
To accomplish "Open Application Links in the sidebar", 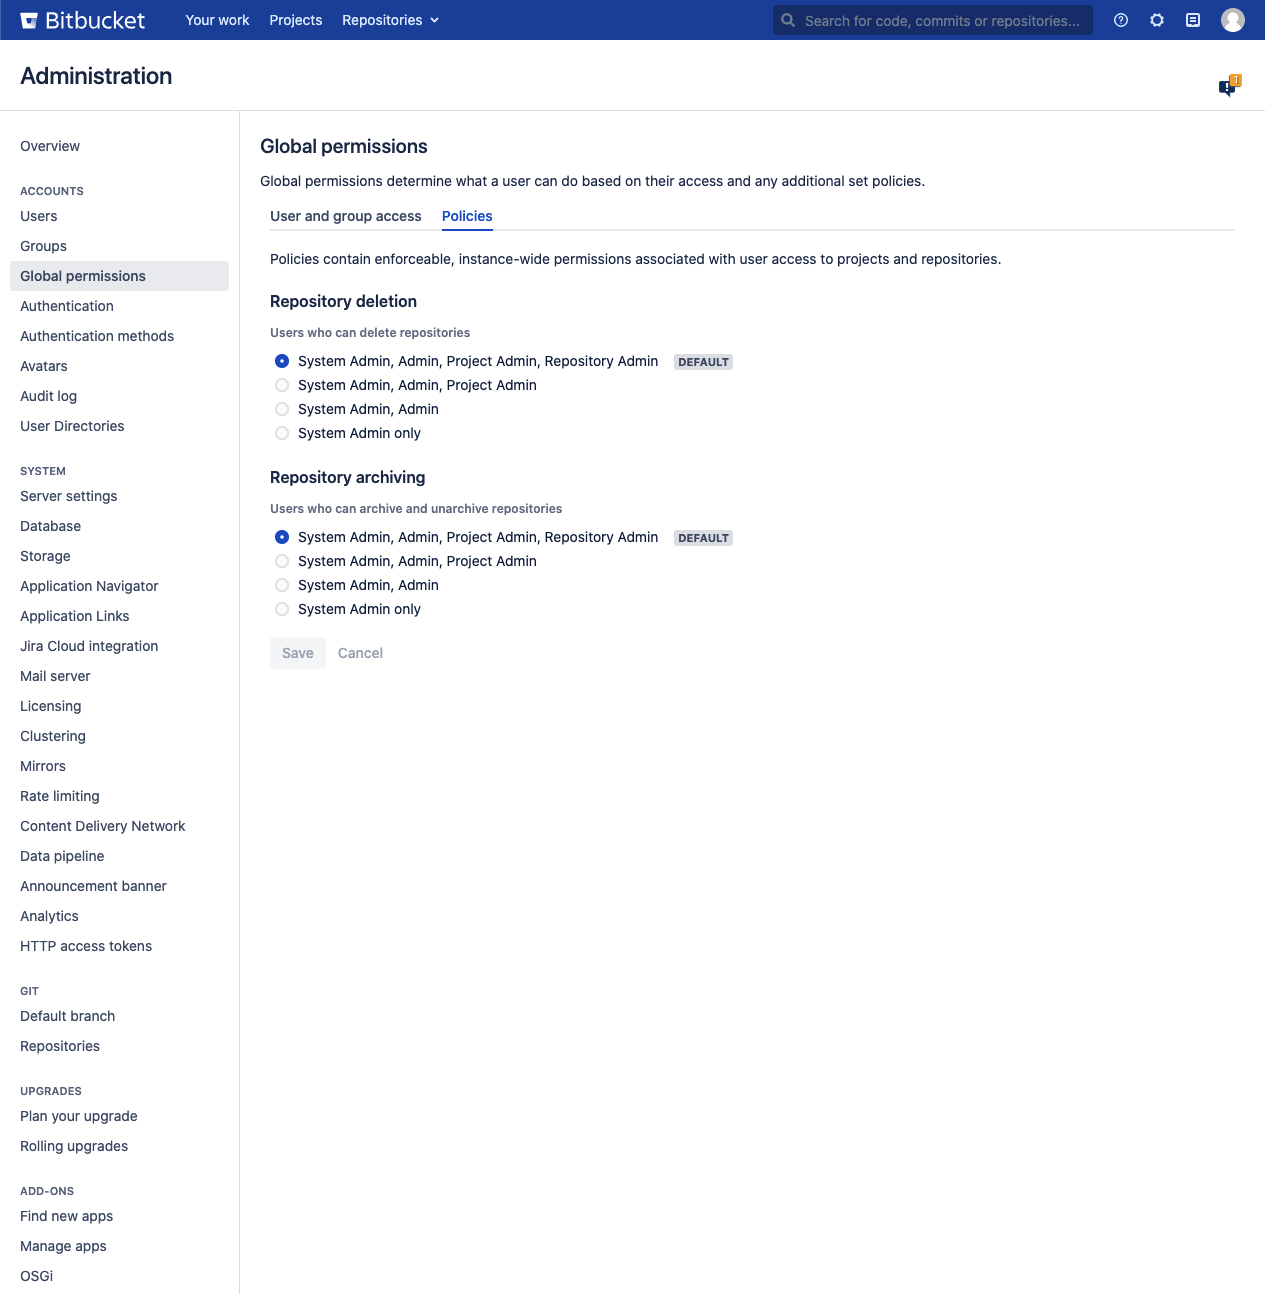I will [75, 616].
